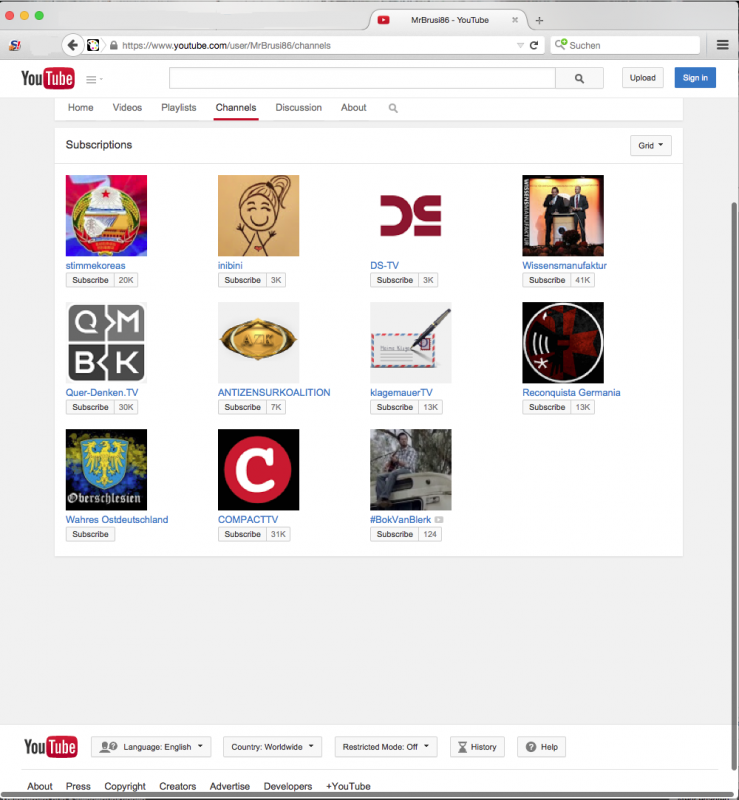This screenshot has width=739, height=800.
Task: Click the YouTube logo in the header
Action: coord(48,78)
